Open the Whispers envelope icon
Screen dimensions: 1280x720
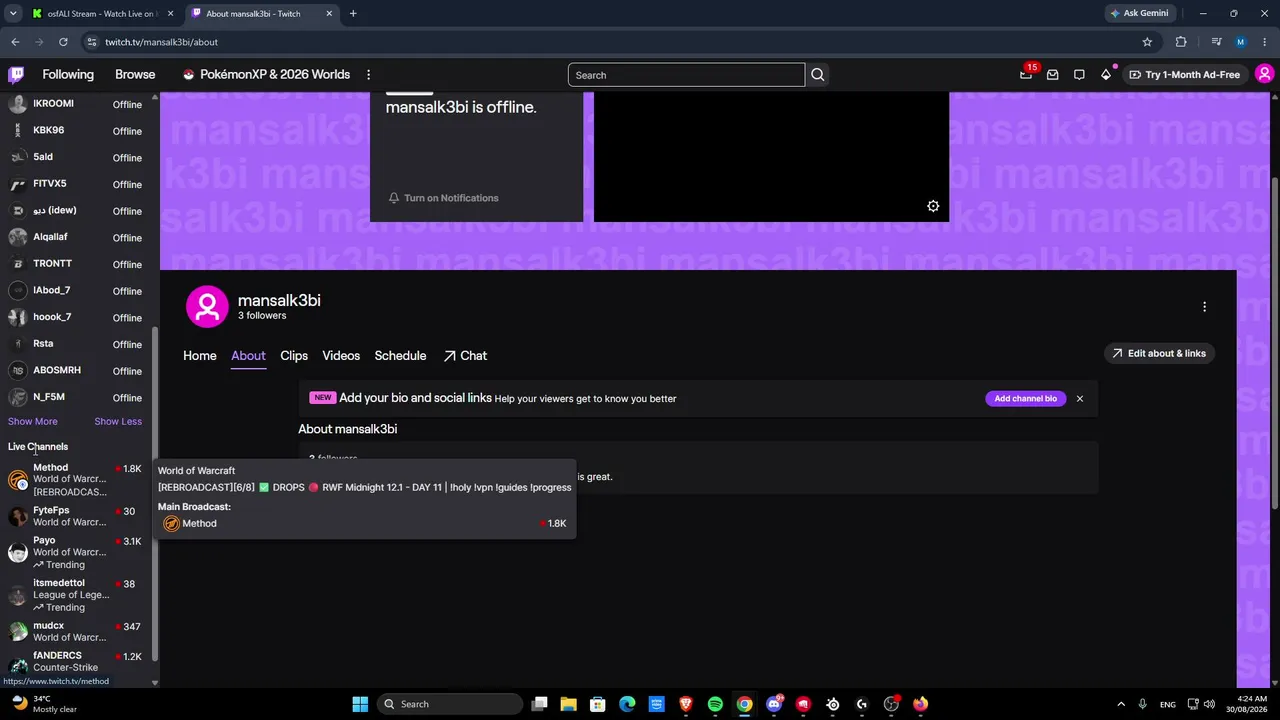pos(1053,75)
